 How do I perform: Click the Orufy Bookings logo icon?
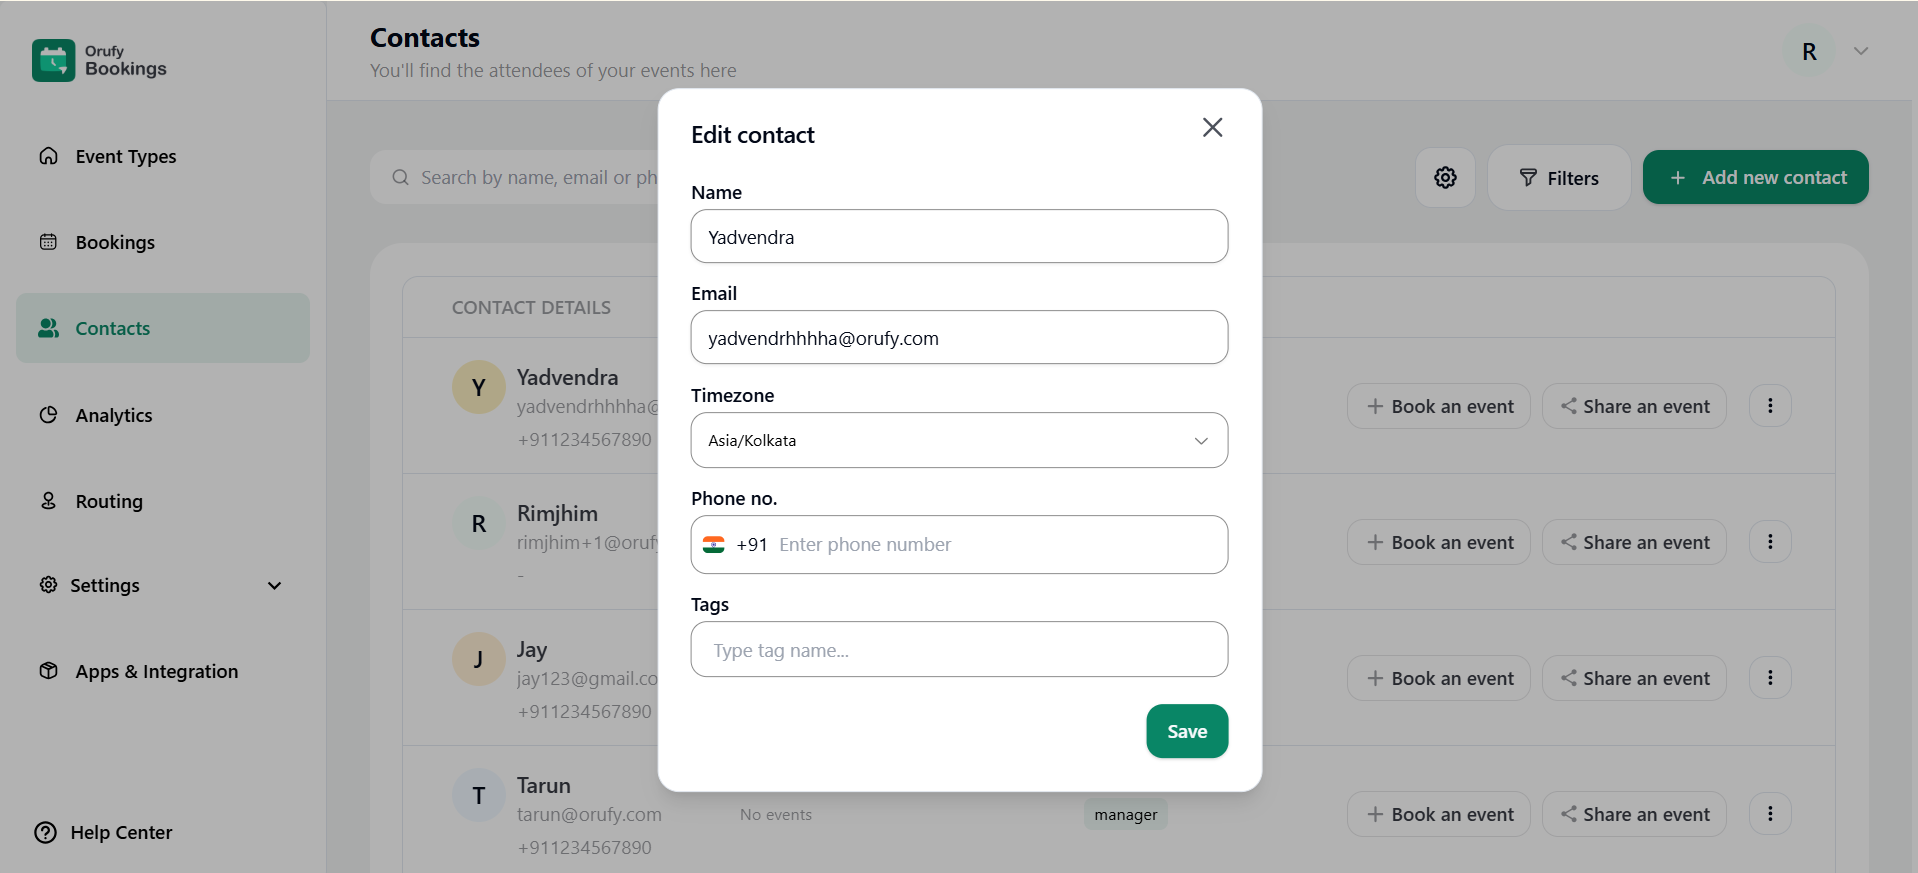[x=53, y=60]
